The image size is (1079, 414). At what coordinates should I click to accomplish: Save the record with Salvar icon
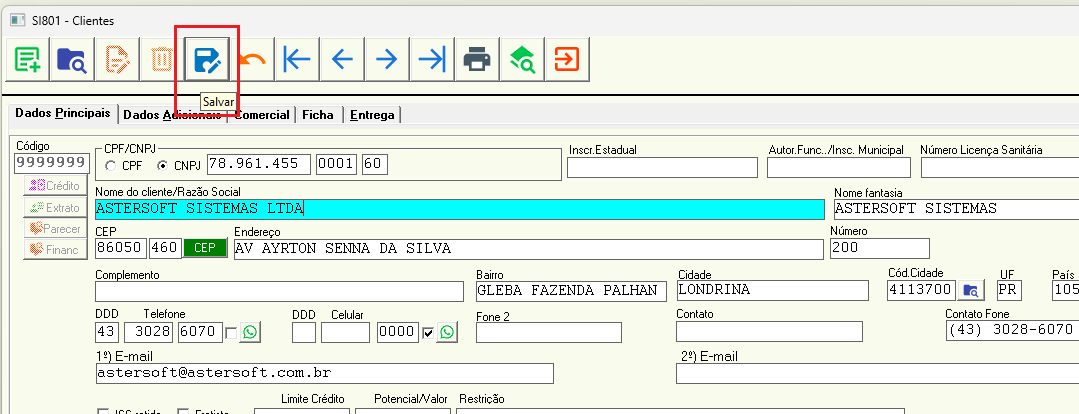tap(208, 60)
